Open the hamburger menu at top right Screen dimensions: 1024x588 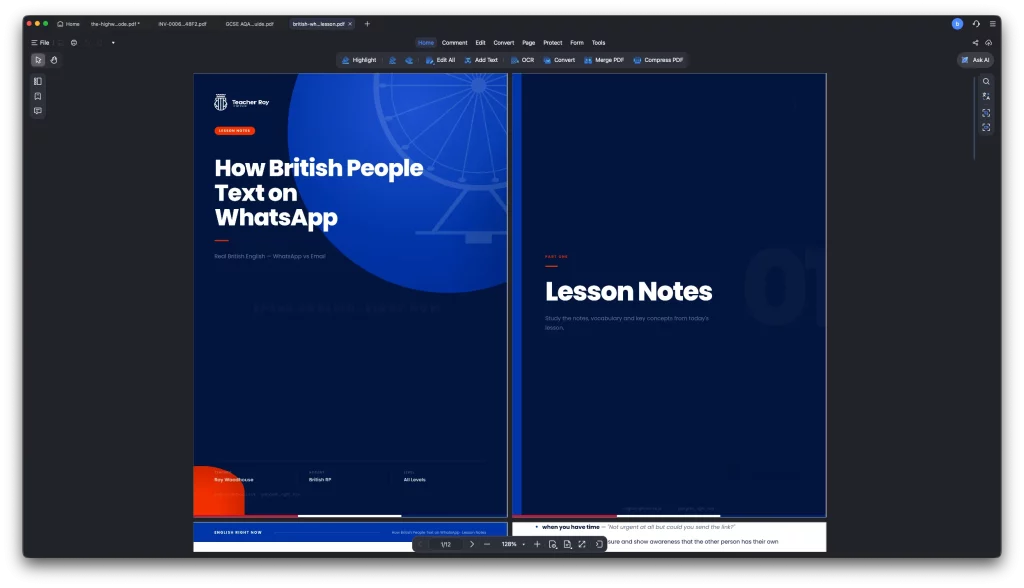[993, 24]
